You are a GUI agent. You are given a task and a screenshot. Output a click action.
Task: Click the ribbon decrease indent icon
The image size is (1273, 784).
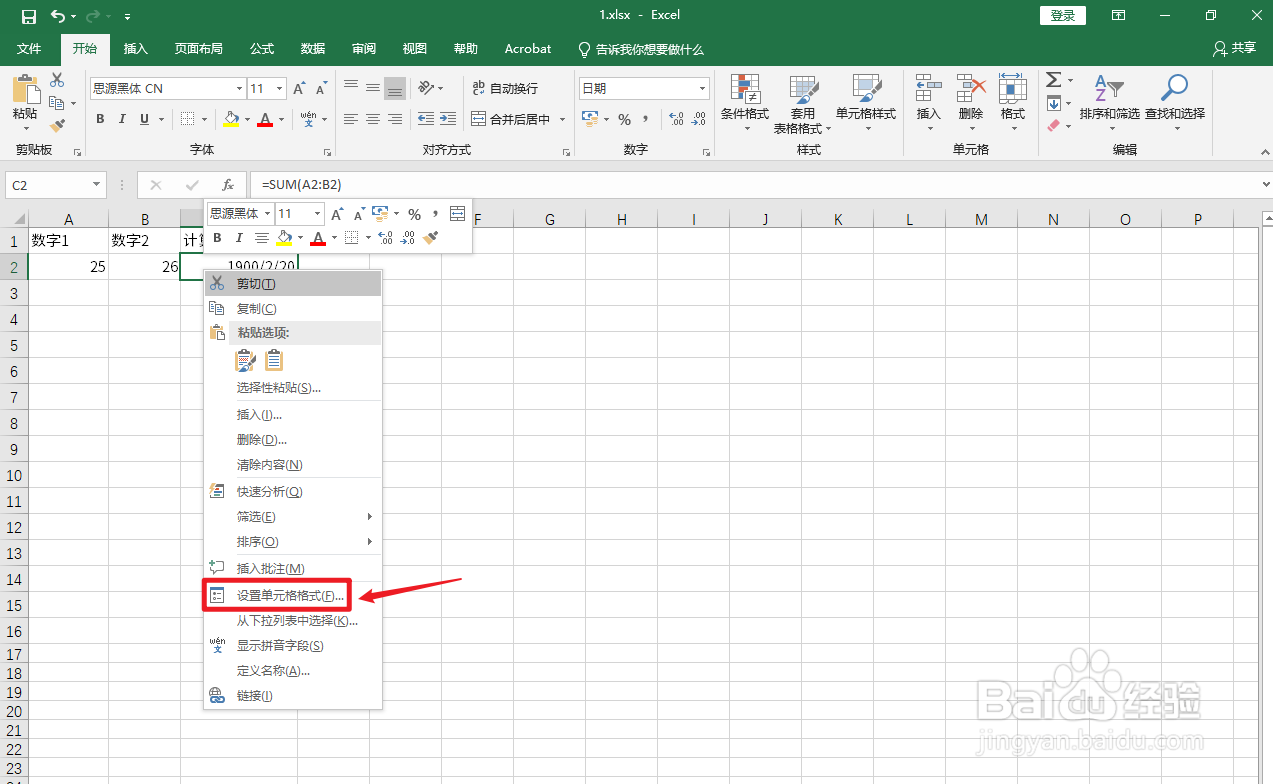[x=426, y=119]
